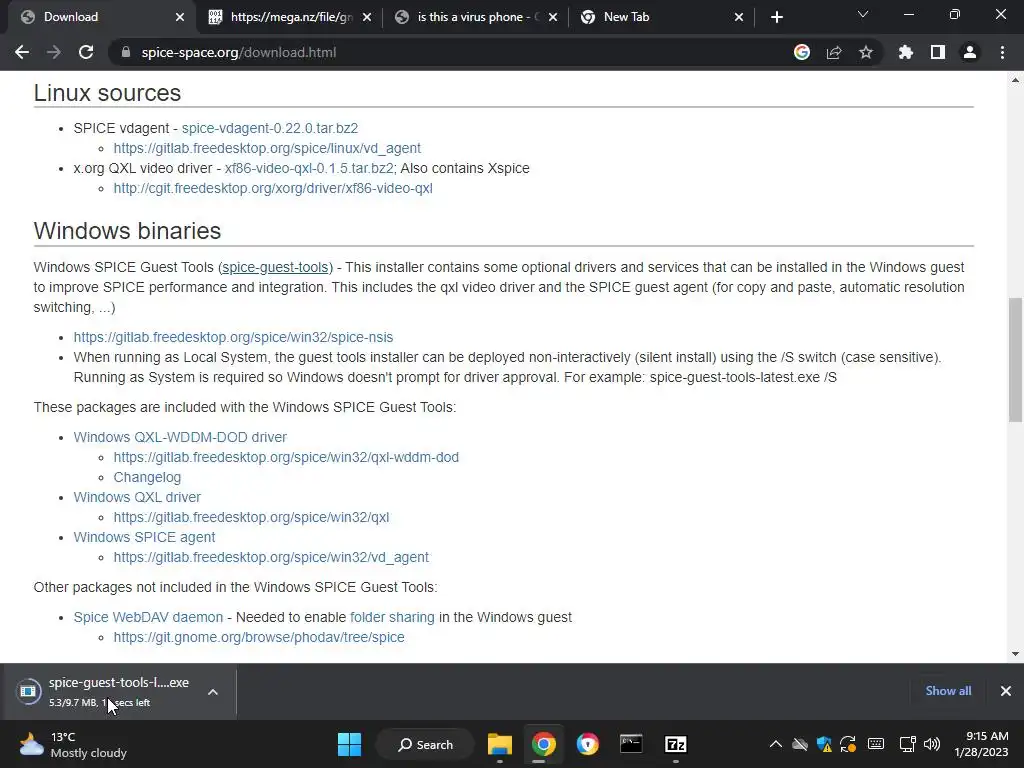
Task: Open the win32/spice-nsis gitlab link
Action: [233, 337]
